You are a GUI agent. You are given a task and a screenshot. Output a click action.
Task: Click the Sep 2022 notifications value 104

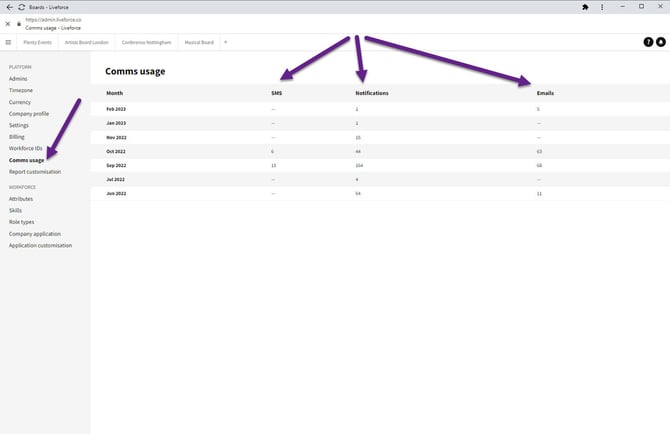click(359, 165)
